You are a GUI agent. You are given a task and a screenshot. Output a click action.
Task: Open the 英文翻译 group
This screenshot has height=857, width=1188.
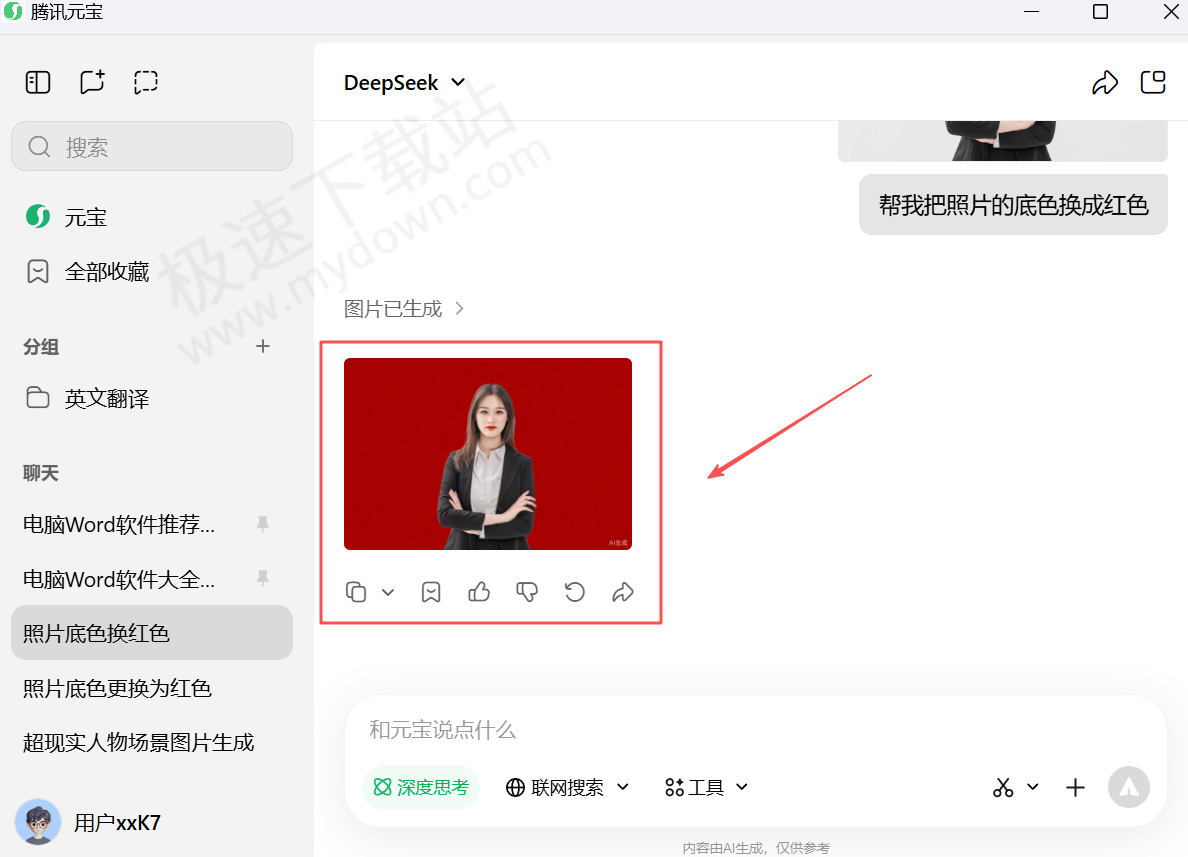pyautogui.click(x=107, y=398)
